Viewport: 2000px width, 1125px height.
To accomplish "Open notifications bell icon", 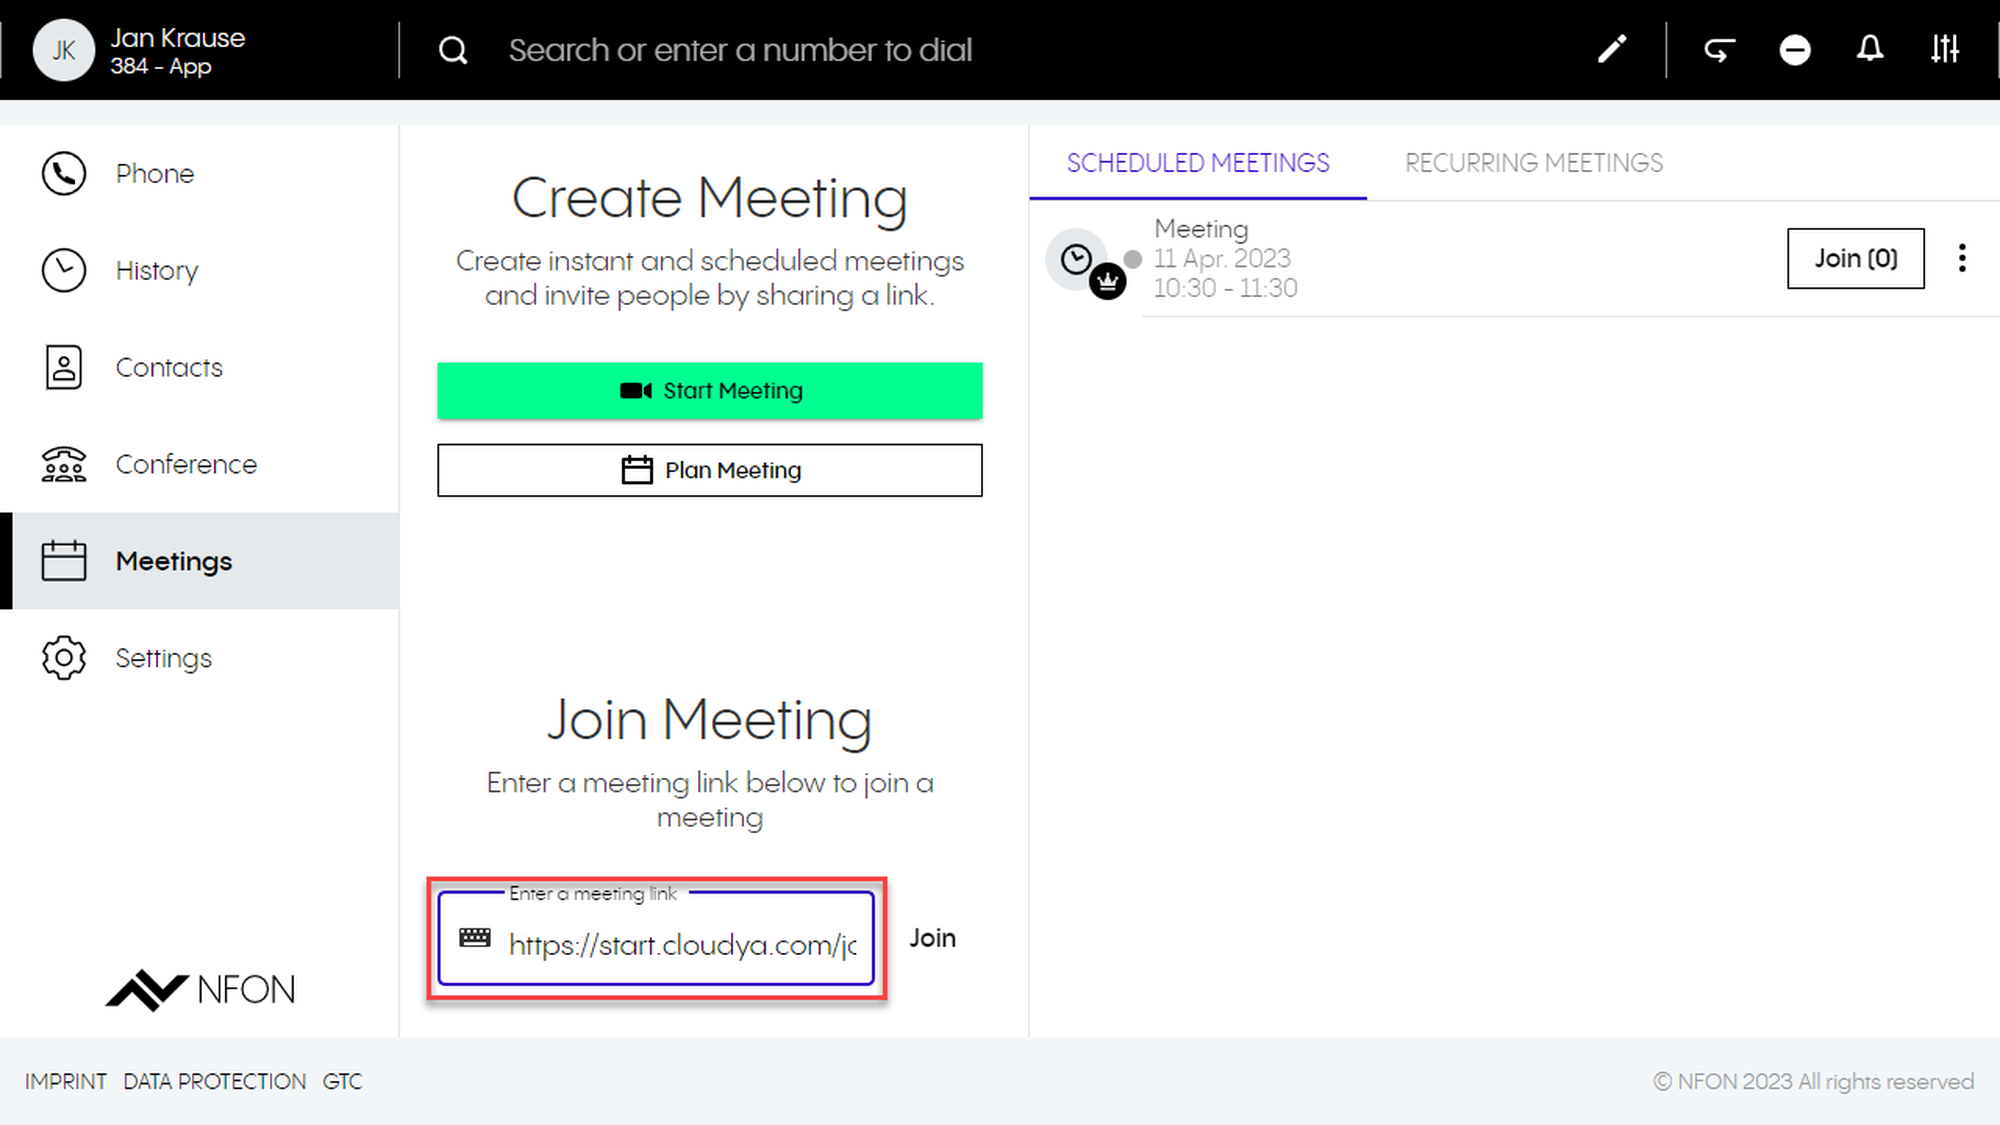I will tap(1869, 49).
